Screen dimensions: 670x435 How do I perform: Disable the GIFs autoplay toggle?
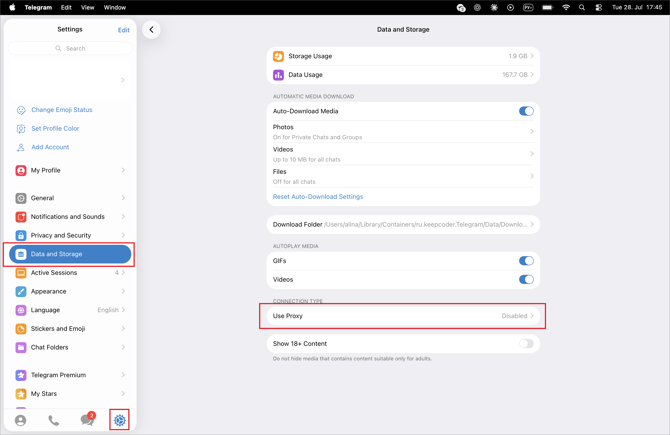[x=526, y=261]
